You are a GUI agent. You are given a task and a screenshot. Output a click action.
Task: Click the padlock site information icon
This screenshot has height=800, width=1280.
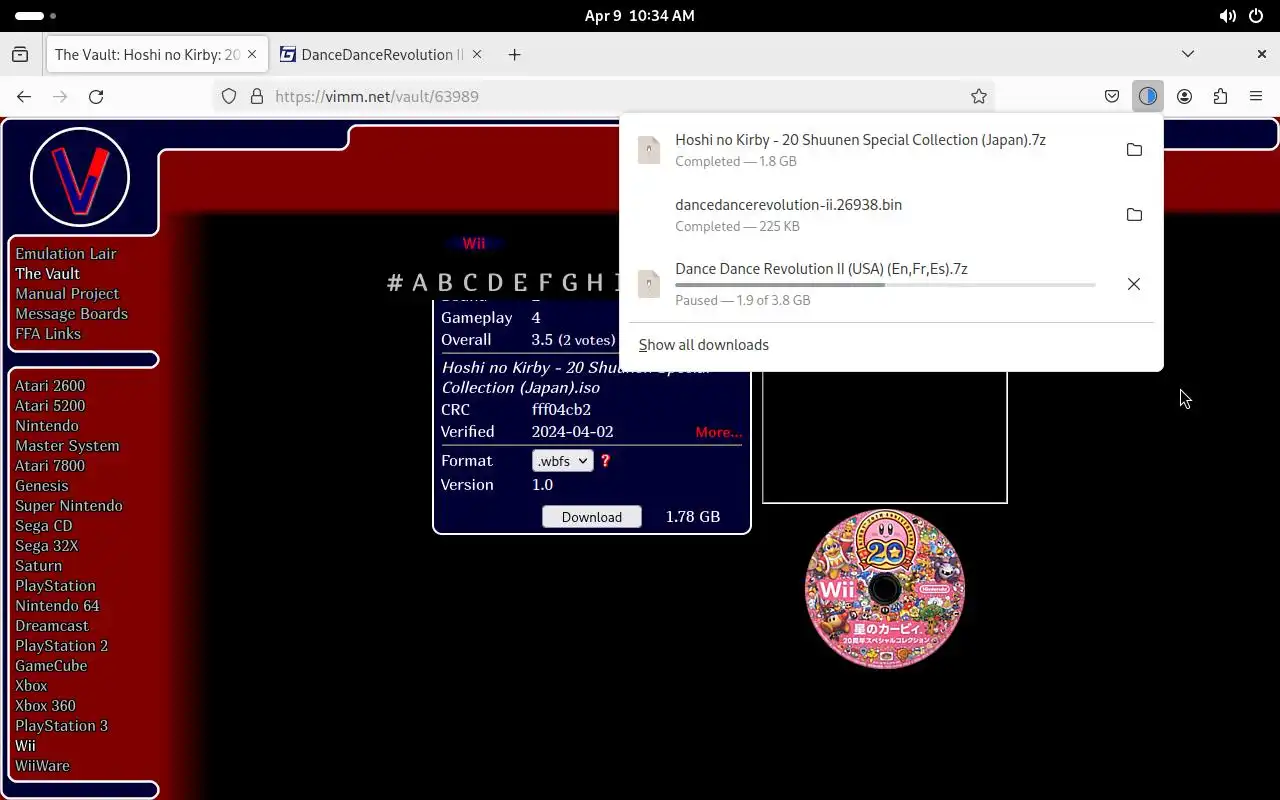(x=257, y=96)
